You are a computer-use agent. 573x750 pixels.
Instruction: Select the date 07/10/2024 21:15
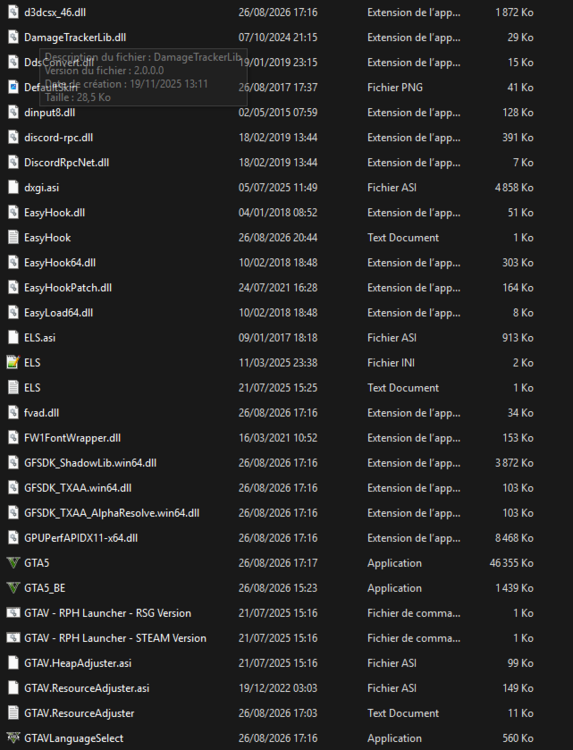click(x=278, y=37)
